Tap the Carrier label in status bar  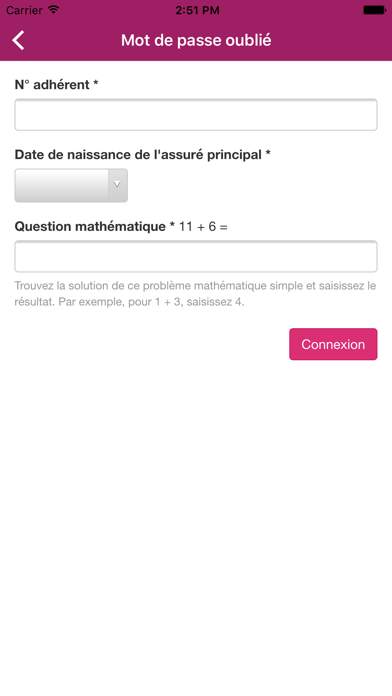click(x=24, y=10)
